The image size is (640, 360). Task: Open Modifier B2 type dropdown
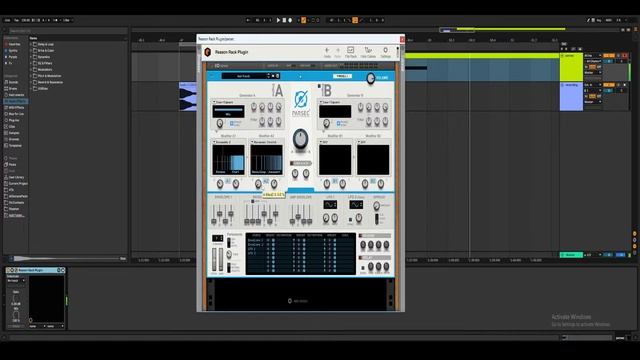(x=363, y=142)
